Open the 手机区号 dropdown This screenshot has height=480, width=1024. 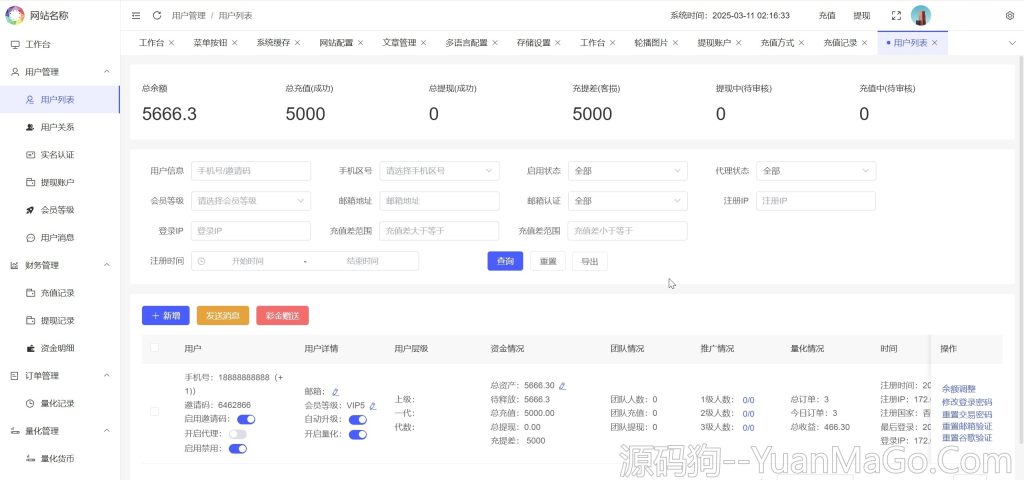pos(439,170)
